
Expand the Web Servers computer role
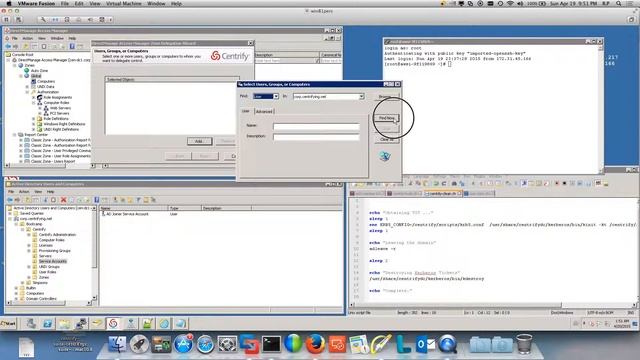pos(40,108)
